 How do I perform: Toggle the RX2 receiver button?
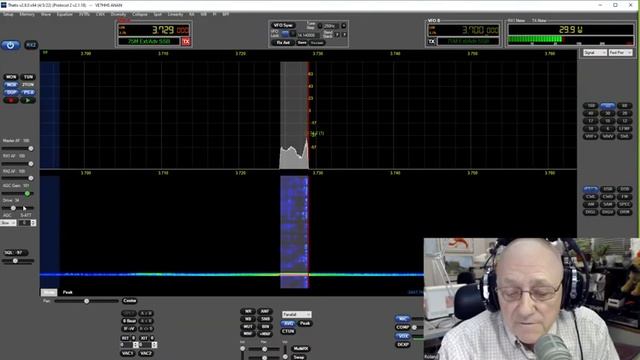coord(31,45)
